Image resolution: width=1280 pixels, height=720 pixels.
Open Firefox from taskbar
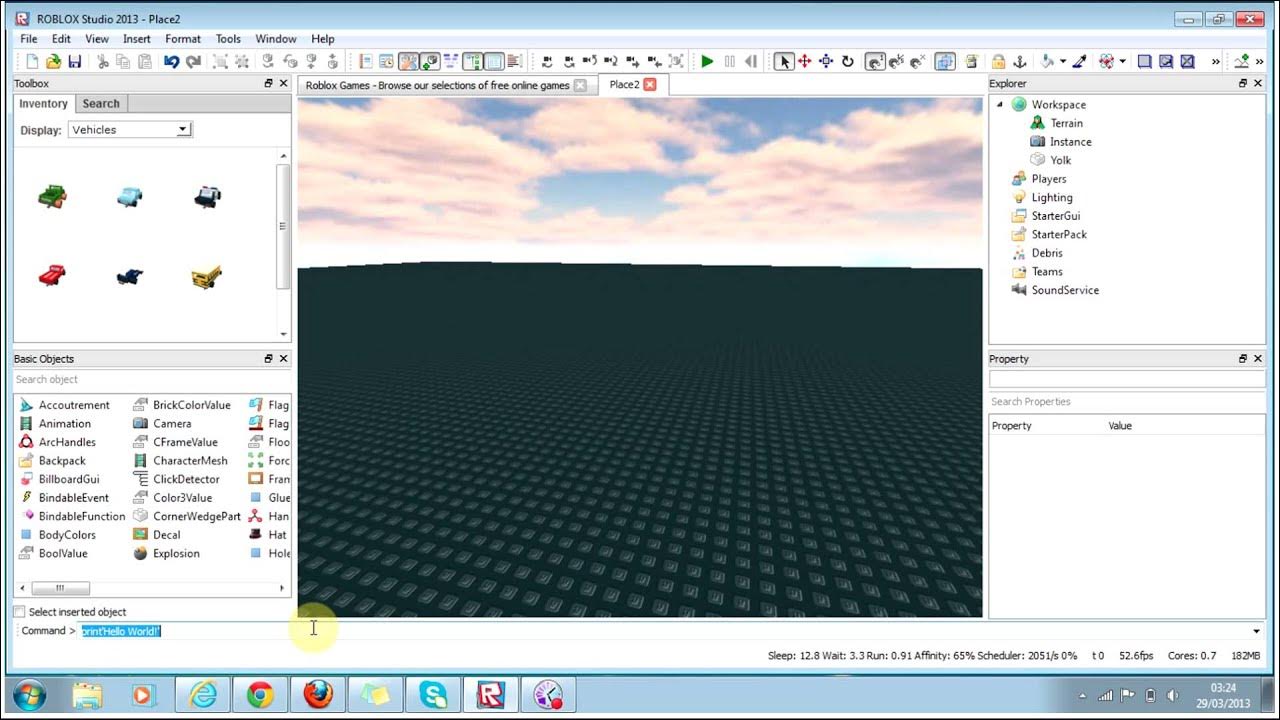click(x=318, y=695)
